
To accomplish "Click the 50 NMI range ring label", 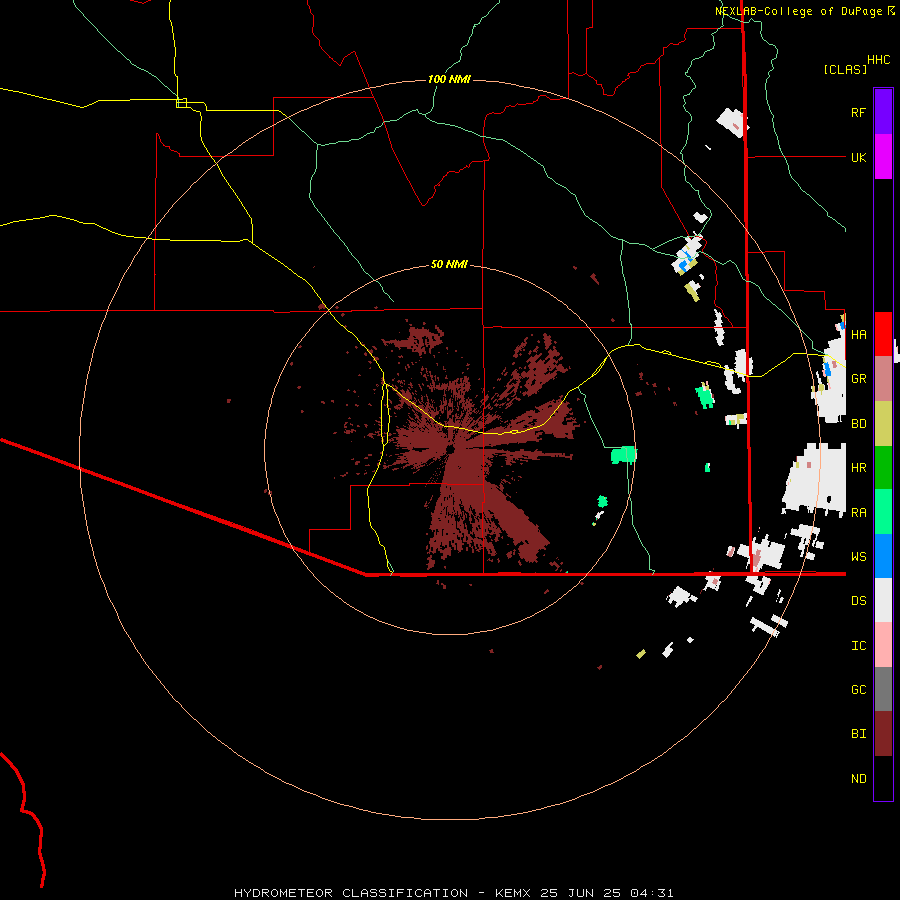I will [449, 264].
